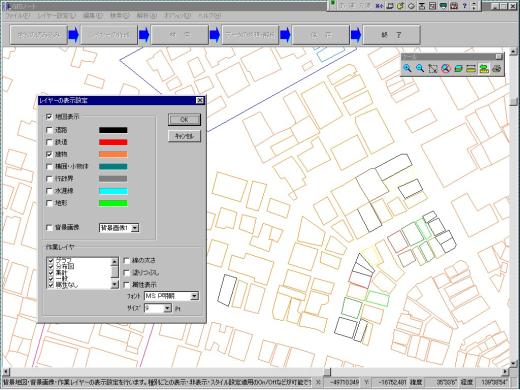Click the magnifier with red circle tool
Screen dimensions: 520x390
(x=446, y=69)
